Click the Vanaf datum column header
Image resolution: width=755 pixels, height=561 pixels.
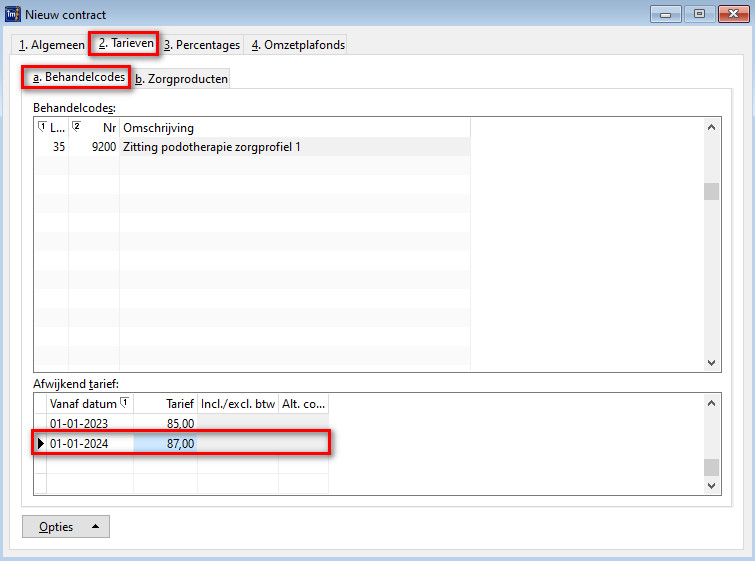[x=84, y=404]
